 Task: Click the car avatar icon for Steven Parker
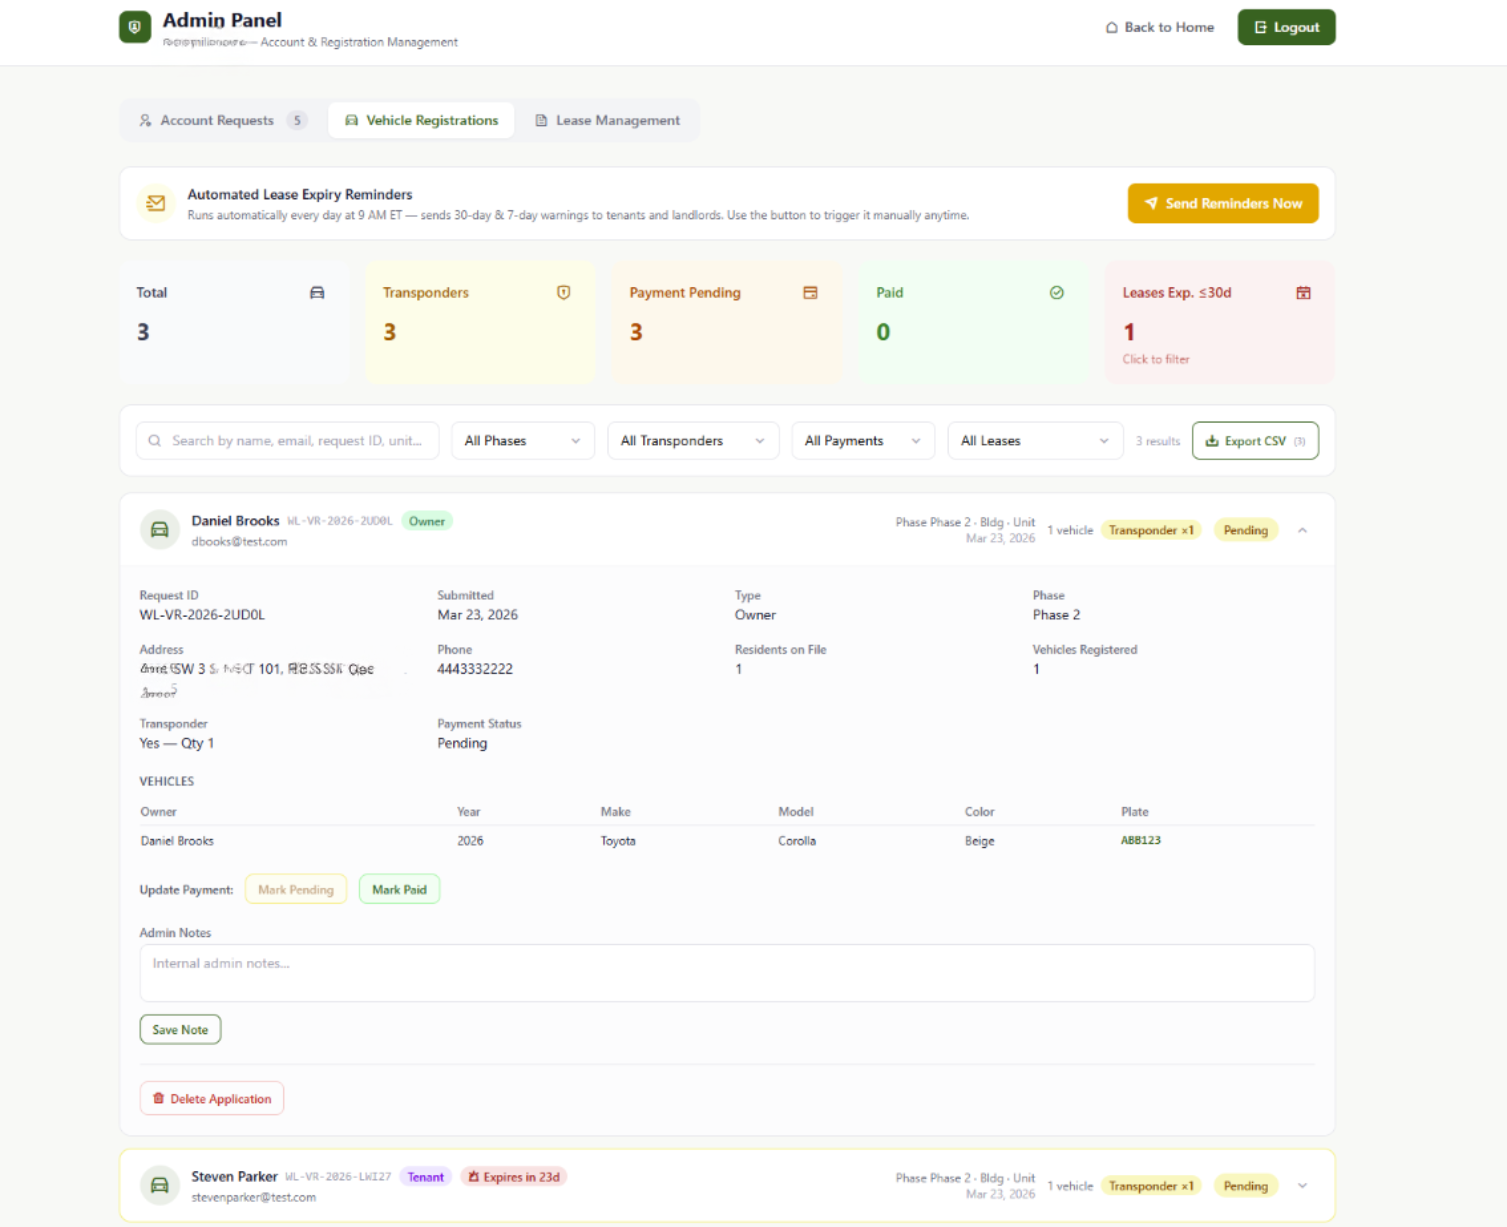(x=160, y=1186)
